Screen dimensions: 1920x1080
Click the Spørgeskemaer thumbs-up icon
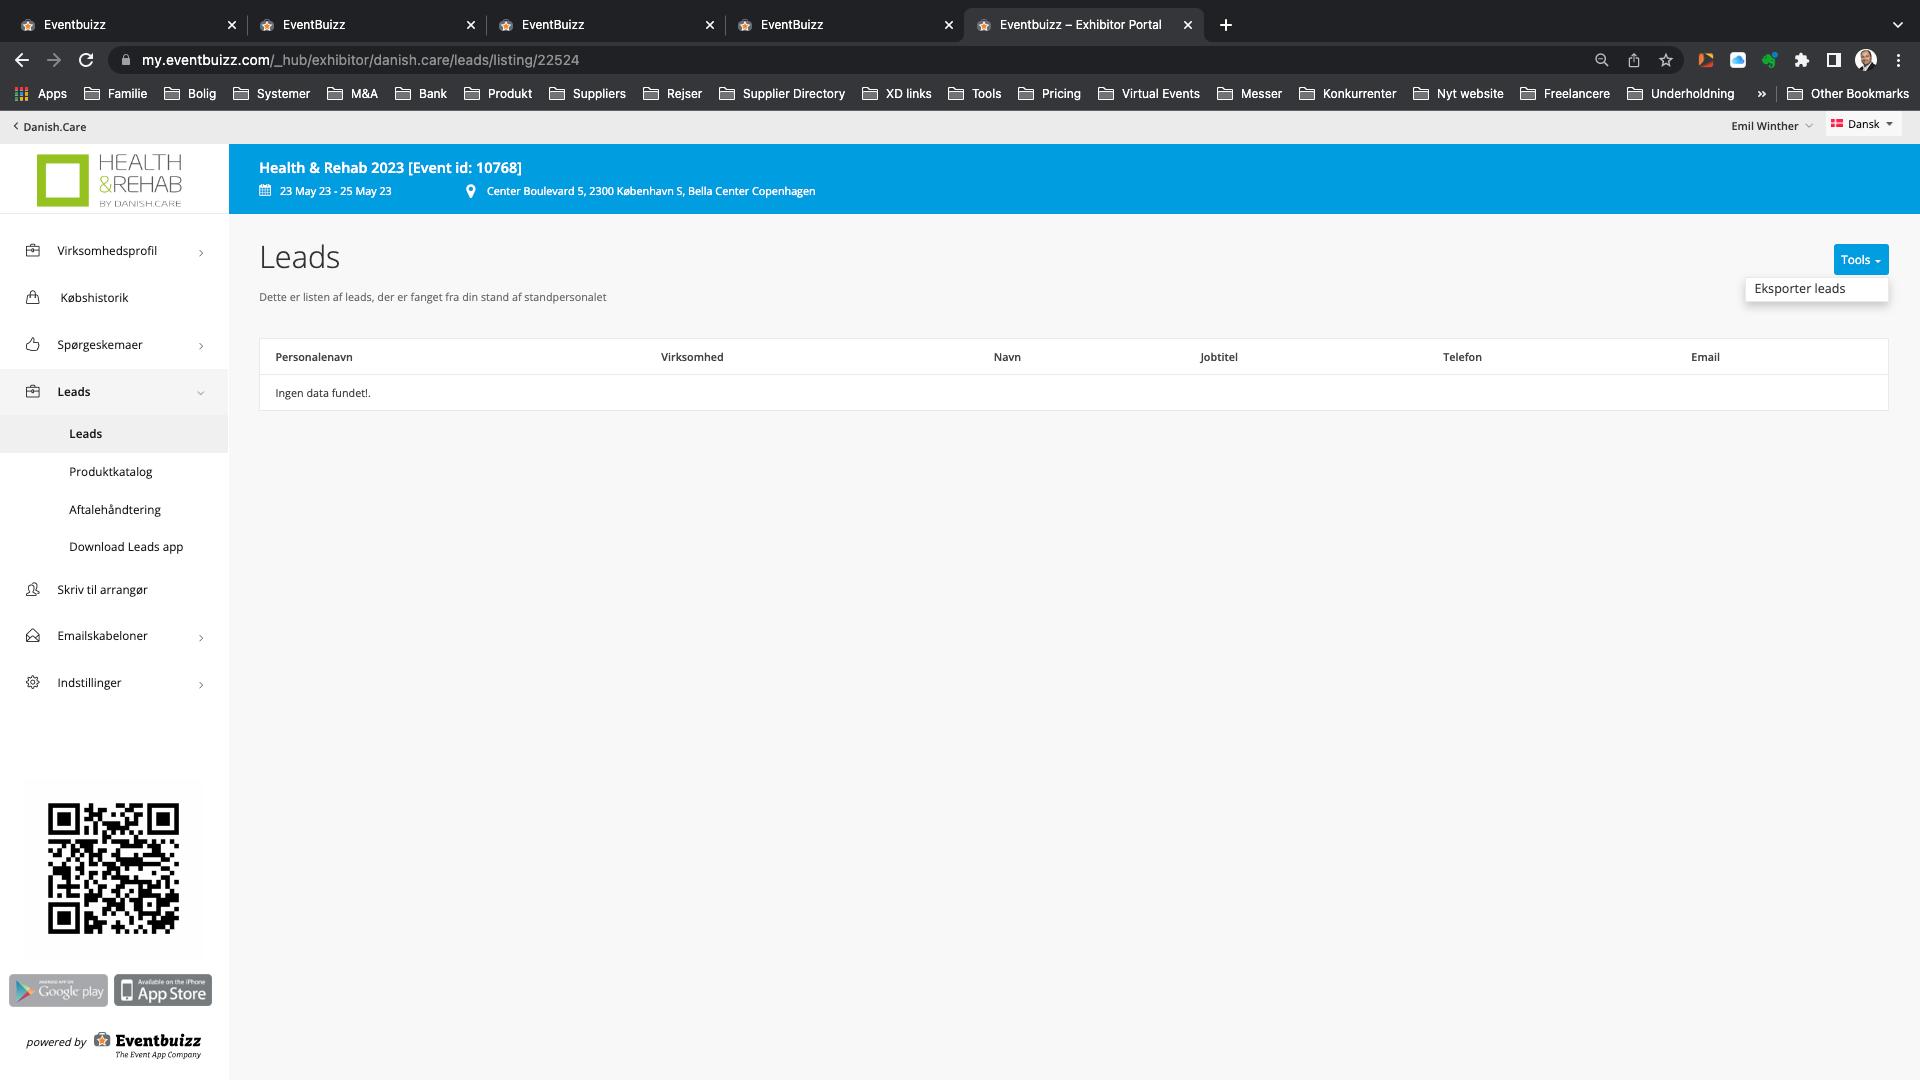[x=33, y=345]
